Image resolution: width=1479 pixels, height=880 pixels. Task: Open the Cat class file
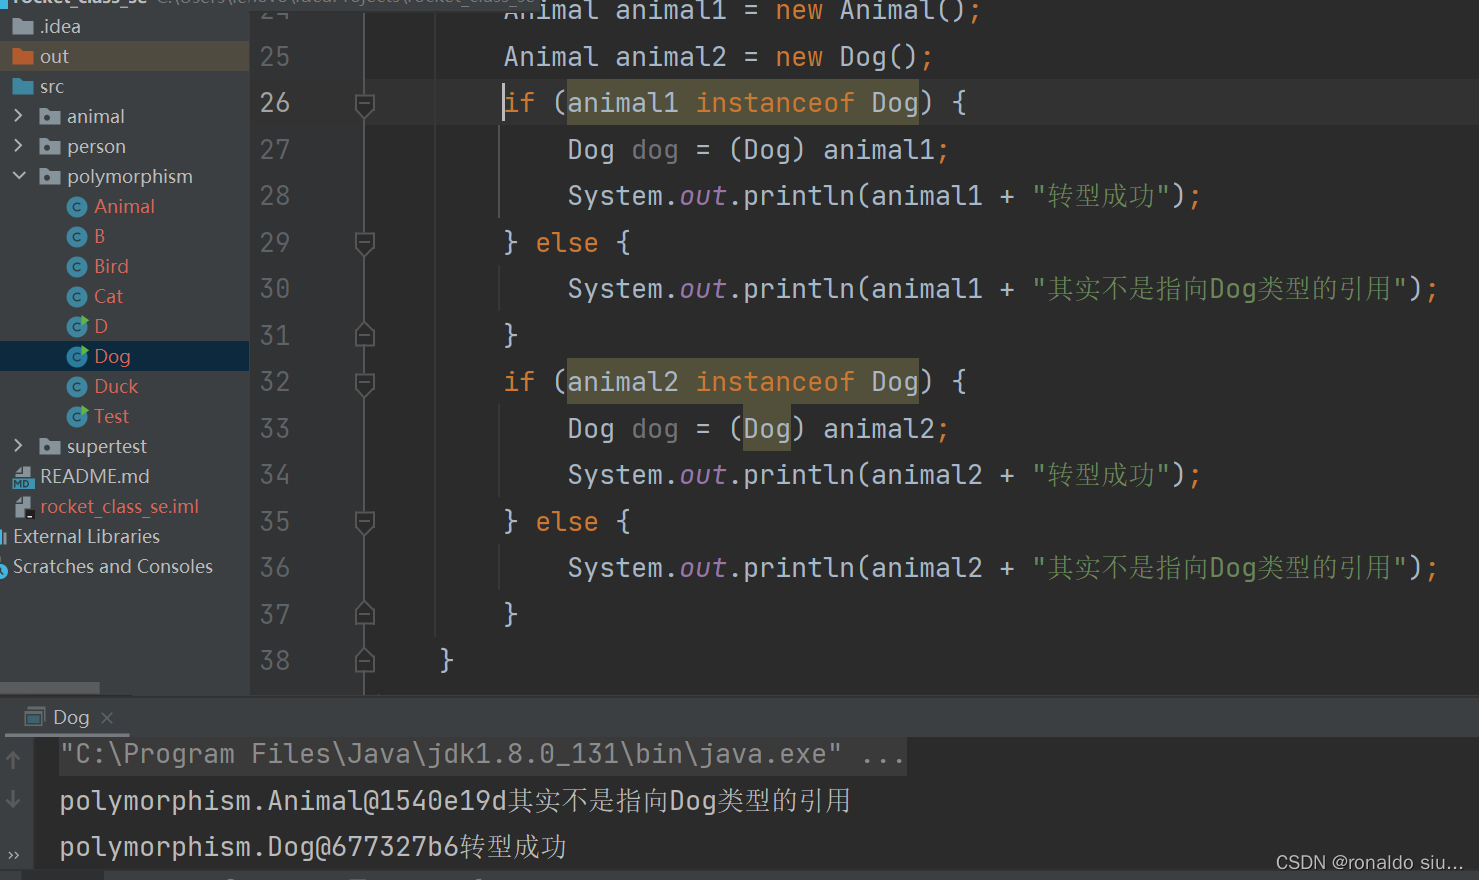(x=108, y=296)
